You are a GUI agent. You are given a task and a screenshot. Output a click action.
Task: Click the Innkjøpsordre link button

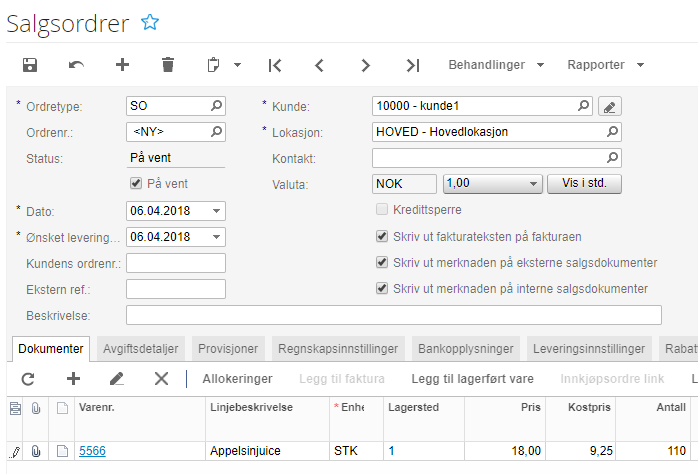[x=612, y=379]
